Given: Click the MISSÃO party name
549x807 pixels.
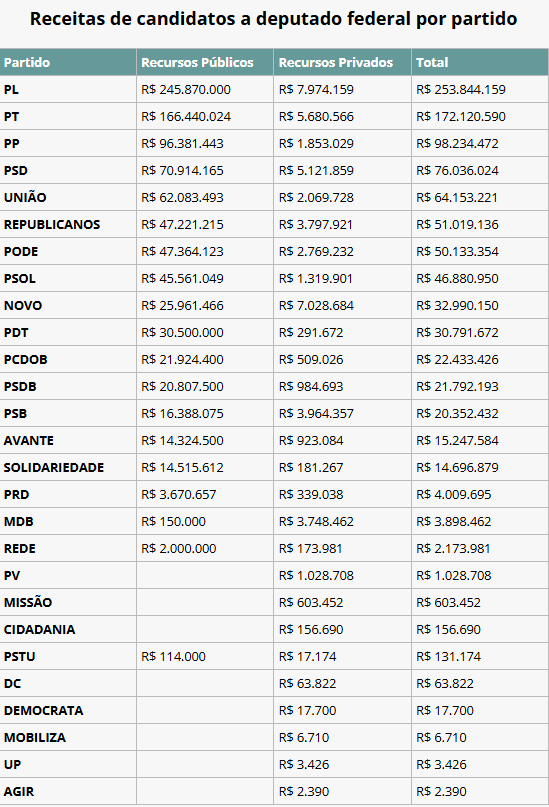Looking at the screenshot, I should click(28, 602).
